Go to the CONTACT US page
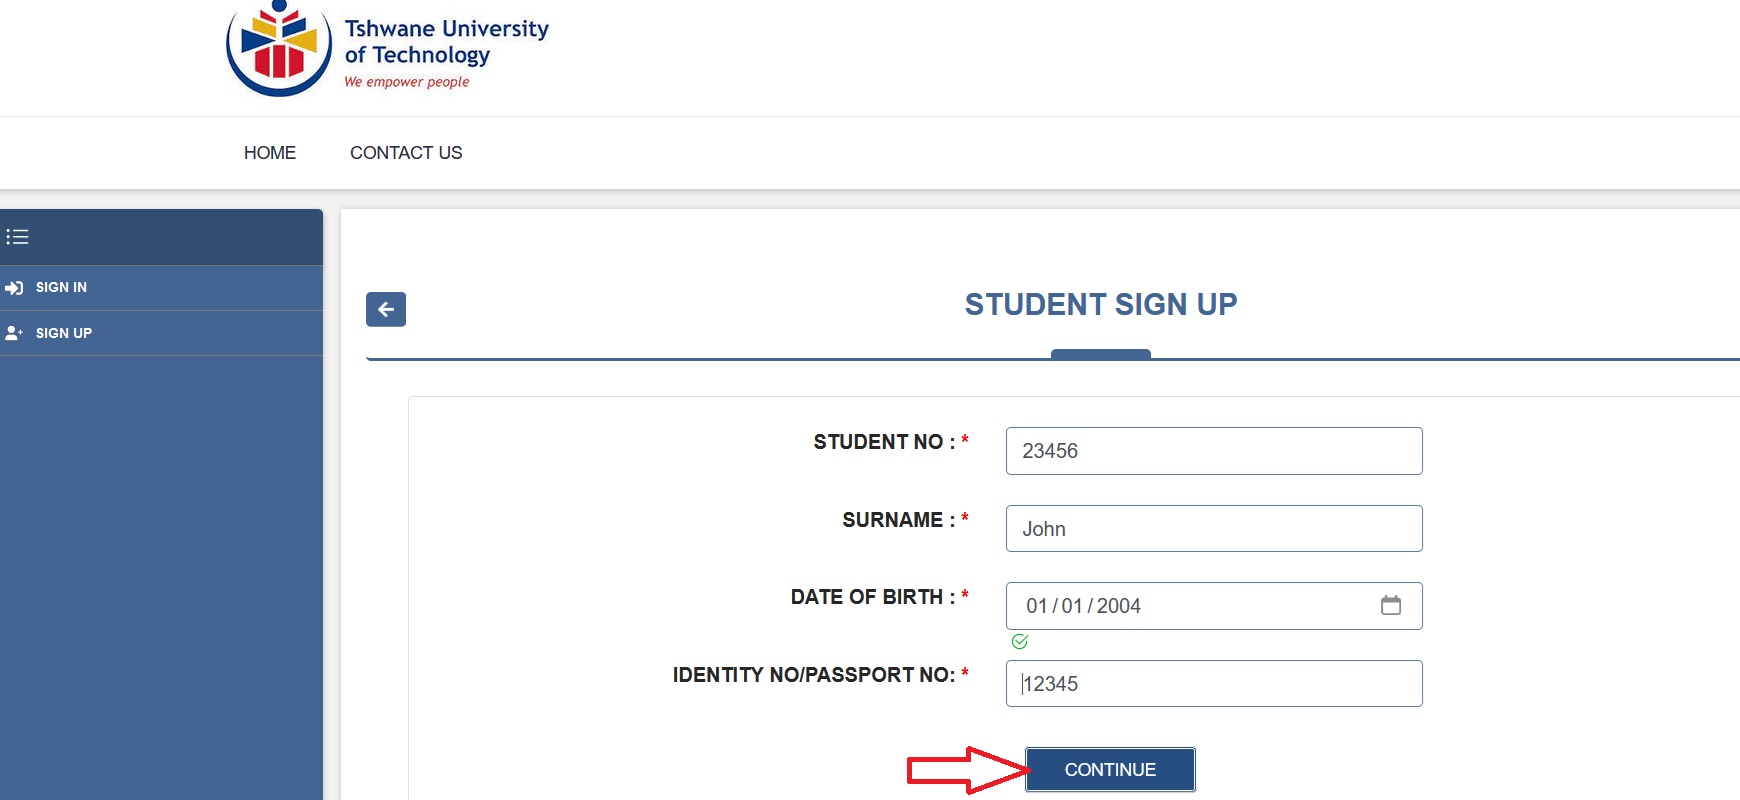This screenshot has width=1740, height=800. click(406, 153)
